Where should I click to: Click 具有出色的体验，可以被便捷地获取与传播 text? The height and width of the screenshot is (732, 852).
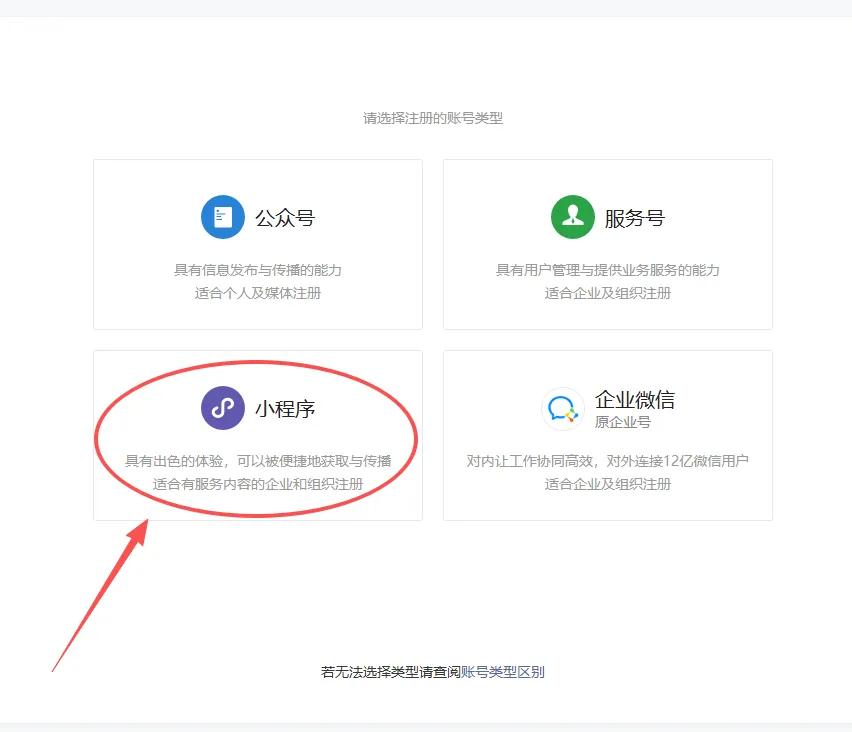coord(258,461)
